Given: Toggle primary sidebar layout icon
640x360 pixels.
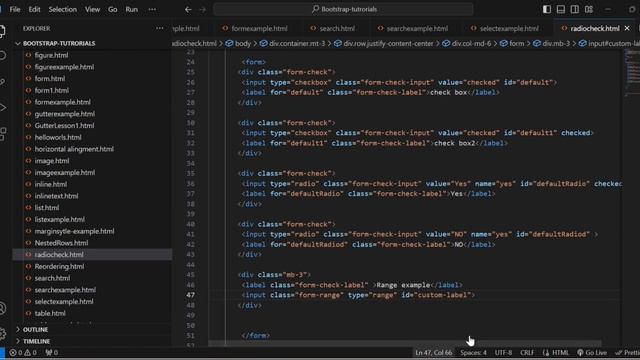Looking at the screenshot, I should (x=547, y=9).
